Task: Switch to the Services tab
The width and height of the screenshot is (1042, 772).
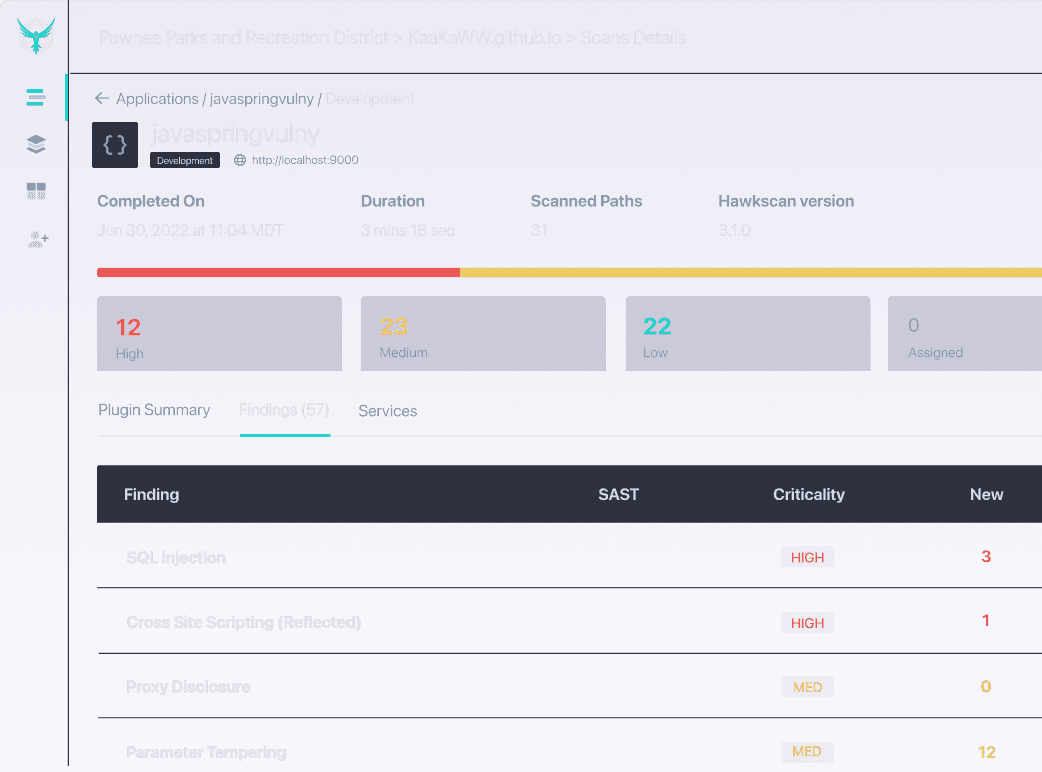Action: [388, 411]
